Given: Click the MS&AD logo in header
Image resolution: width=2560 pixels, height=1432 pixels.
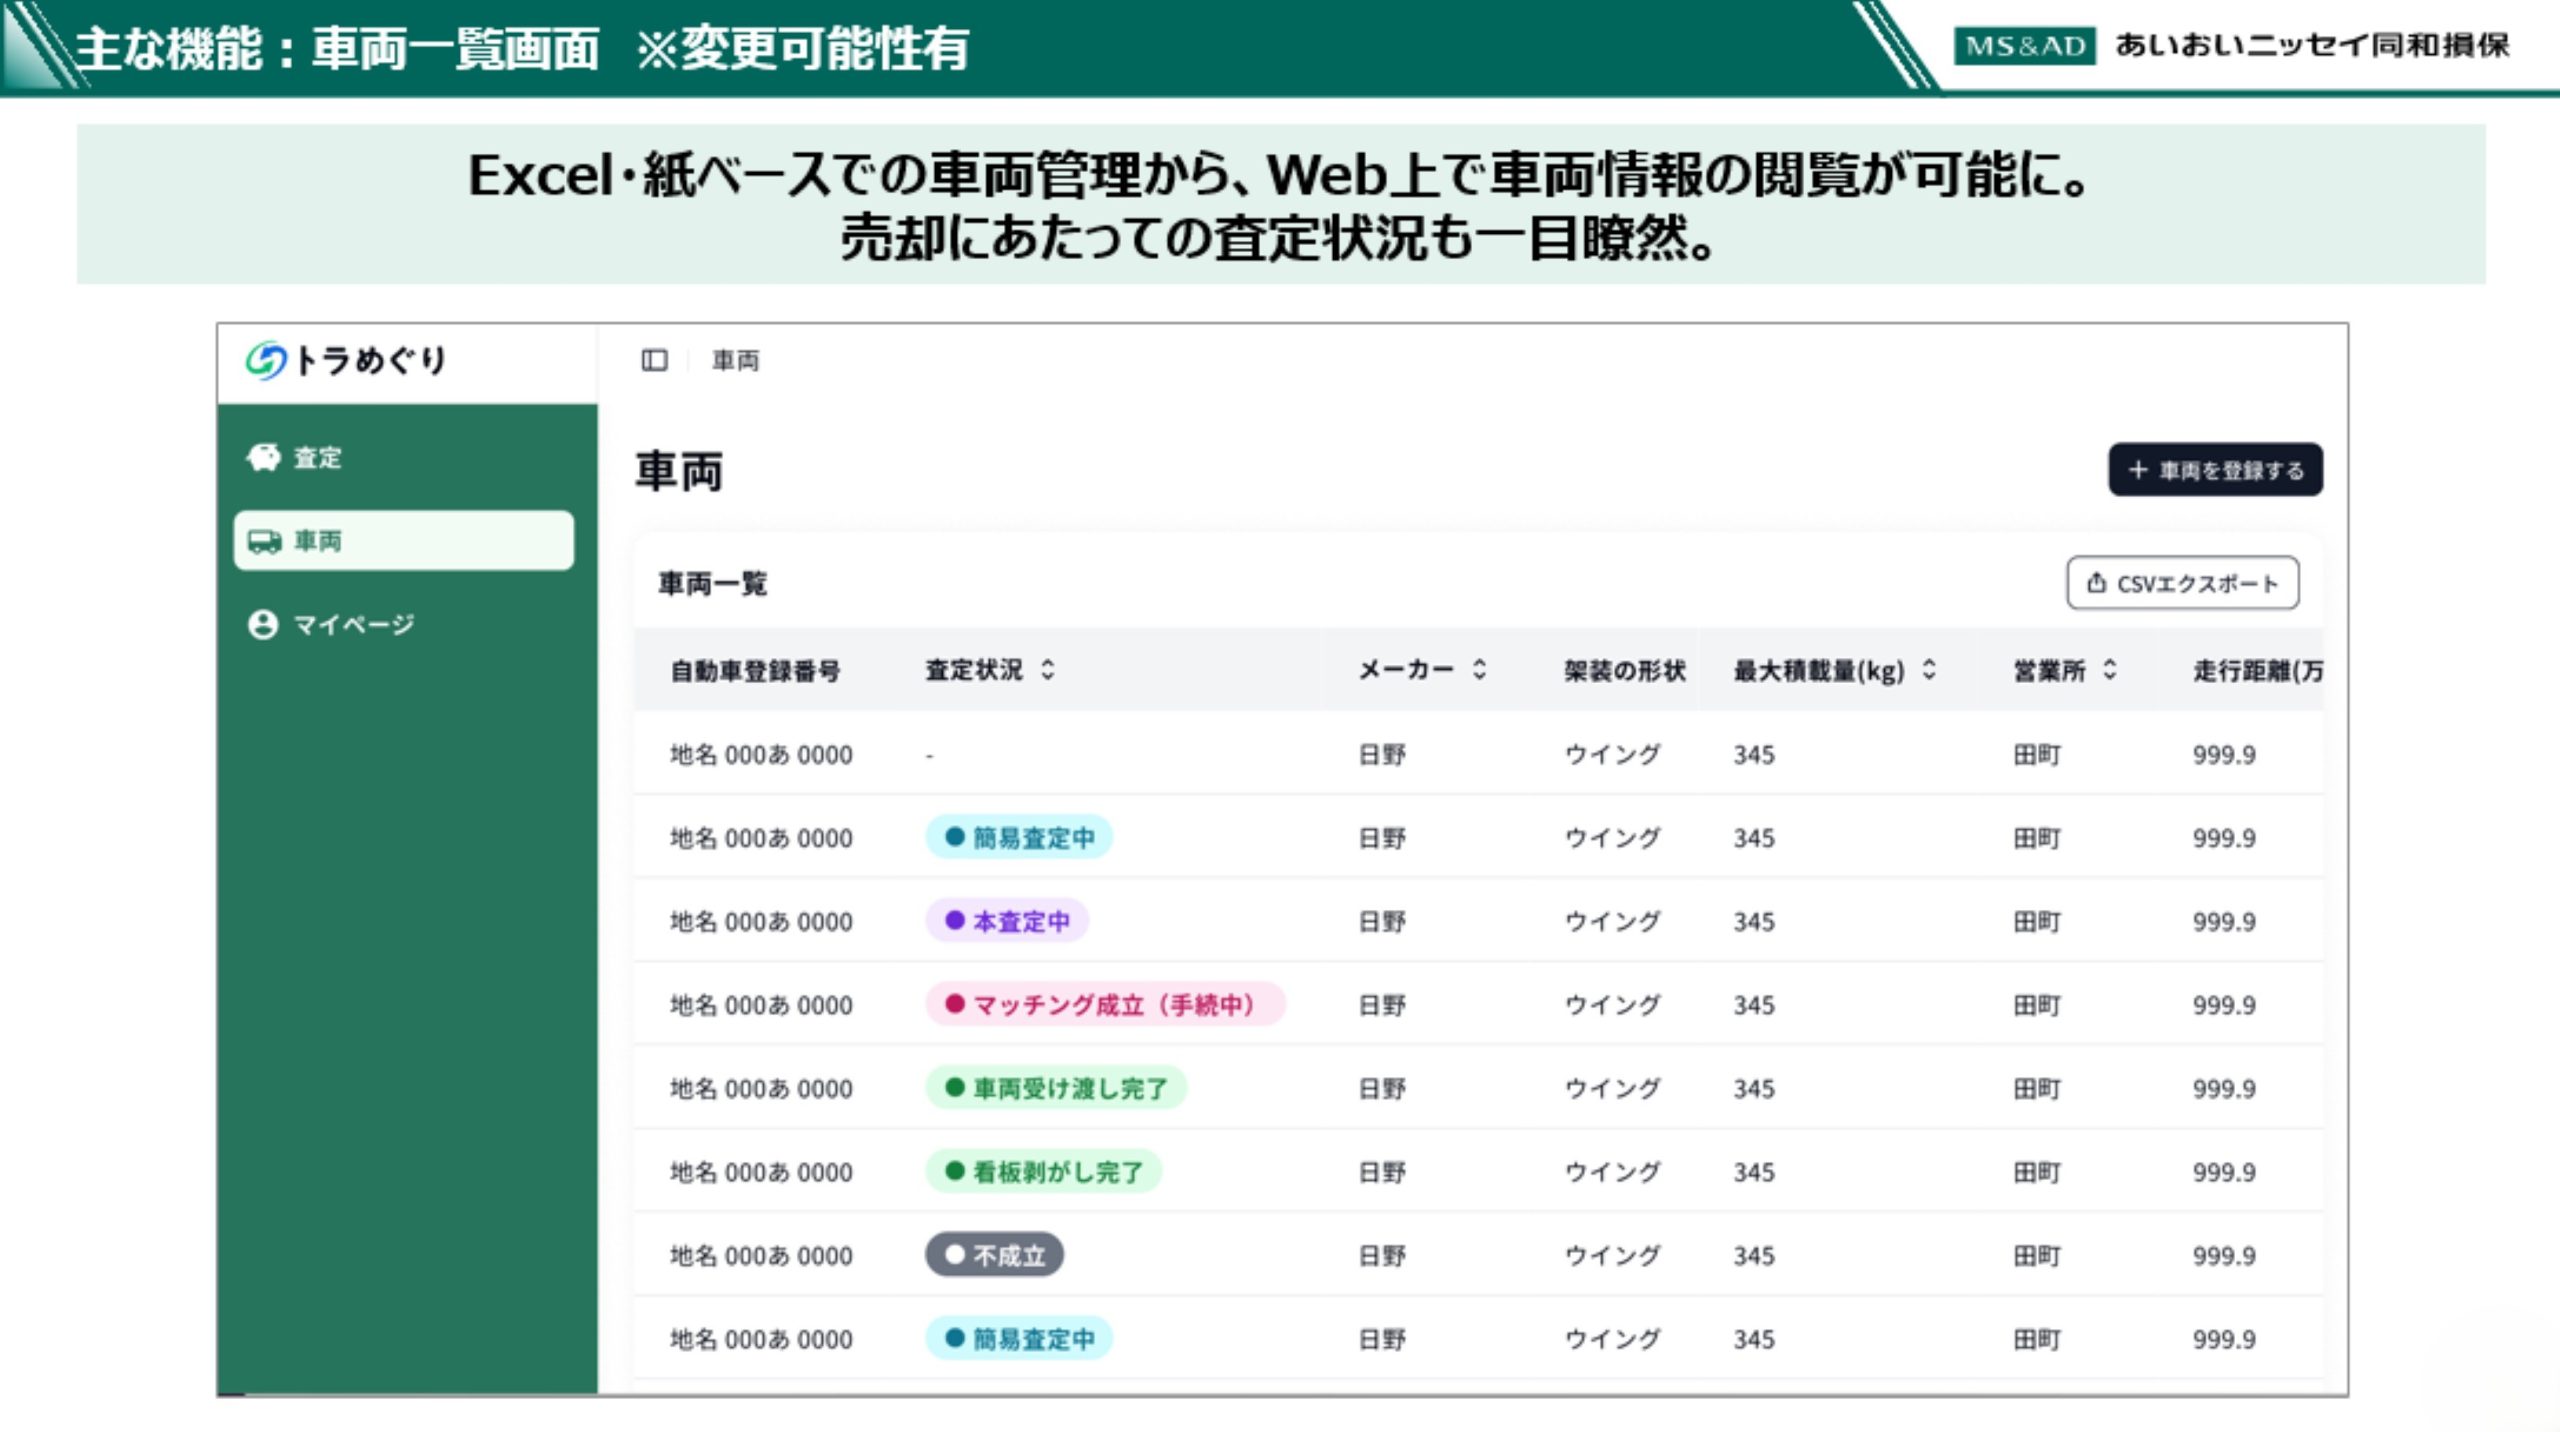Looking at the screenshot, I should click(2024, 45).
